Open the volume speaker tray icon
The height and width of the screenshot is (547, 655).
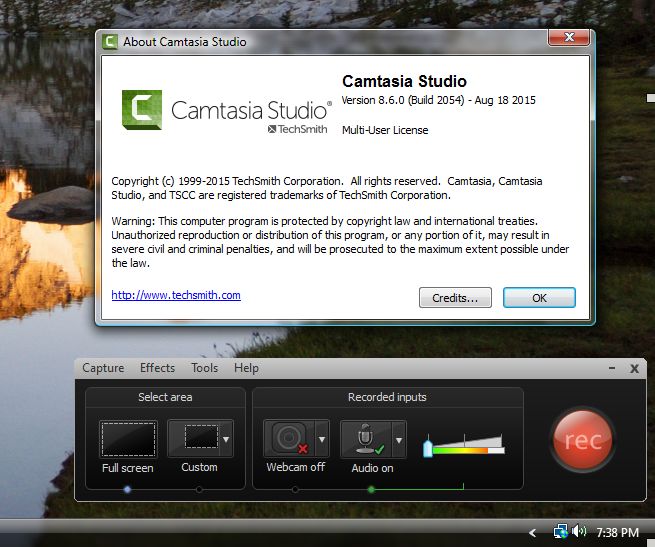point(579,532)
